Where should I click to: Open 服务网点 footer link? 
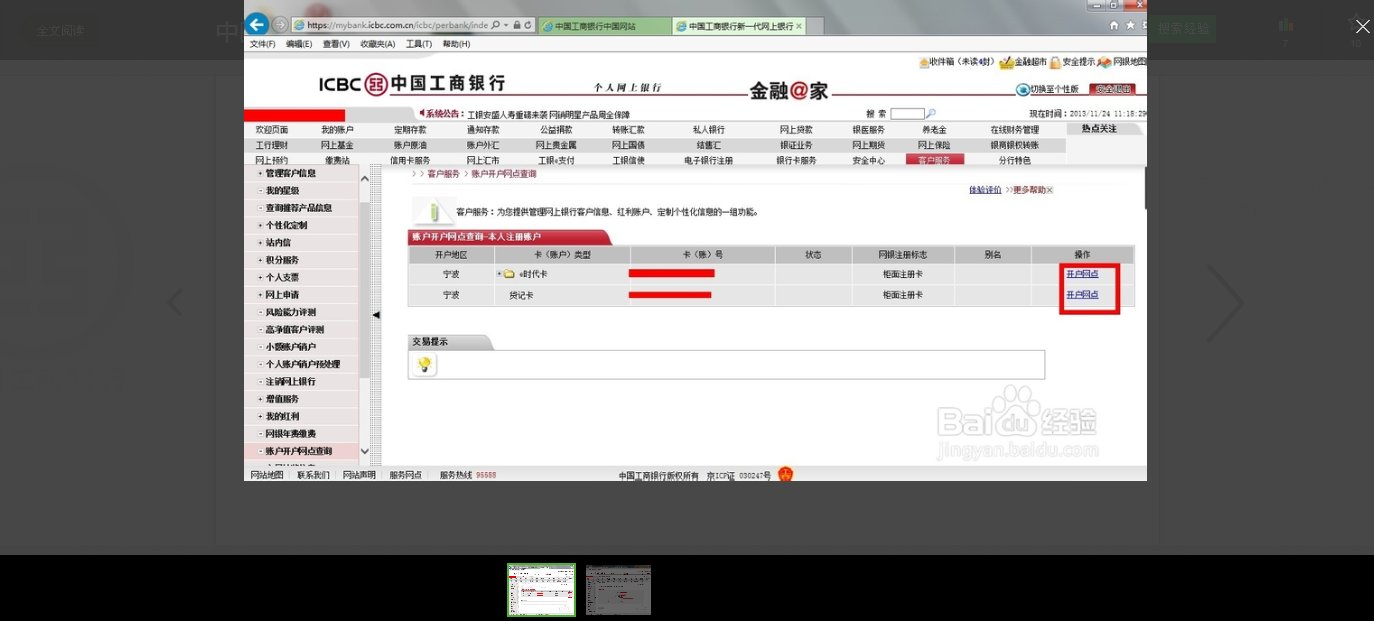[x=405, y=475]
